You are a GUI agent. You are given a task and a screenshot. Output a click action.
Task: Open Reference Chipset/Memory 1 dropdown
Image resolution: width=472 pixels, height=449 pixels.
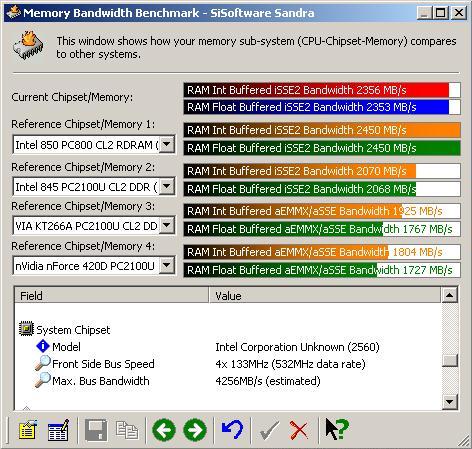point(167,144)
